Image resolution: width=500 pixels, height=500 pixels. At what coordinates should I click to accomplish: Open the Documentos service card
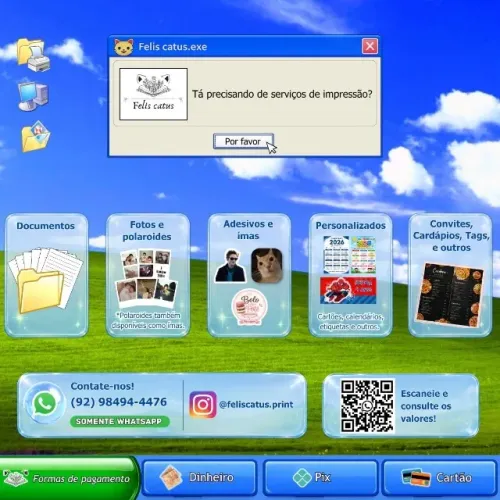(x=47, y=275)
